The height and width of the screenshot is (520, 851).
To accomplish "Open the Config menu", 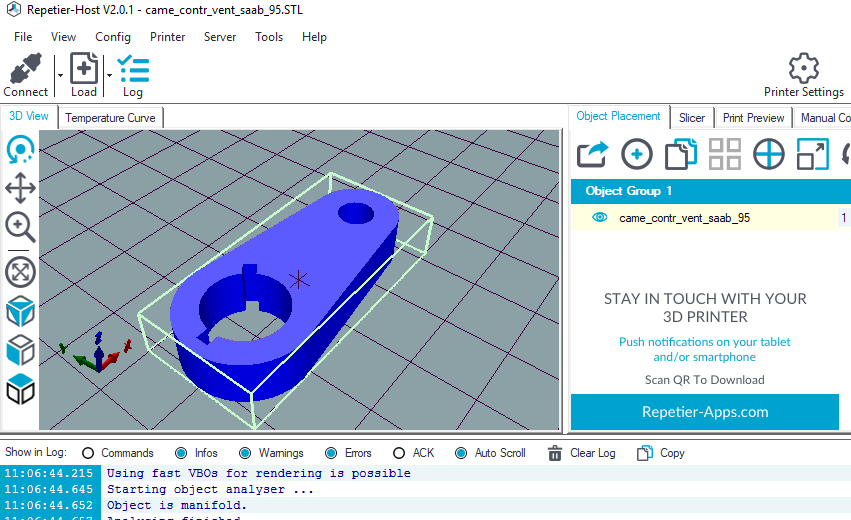I will click(x=113, y=37).
